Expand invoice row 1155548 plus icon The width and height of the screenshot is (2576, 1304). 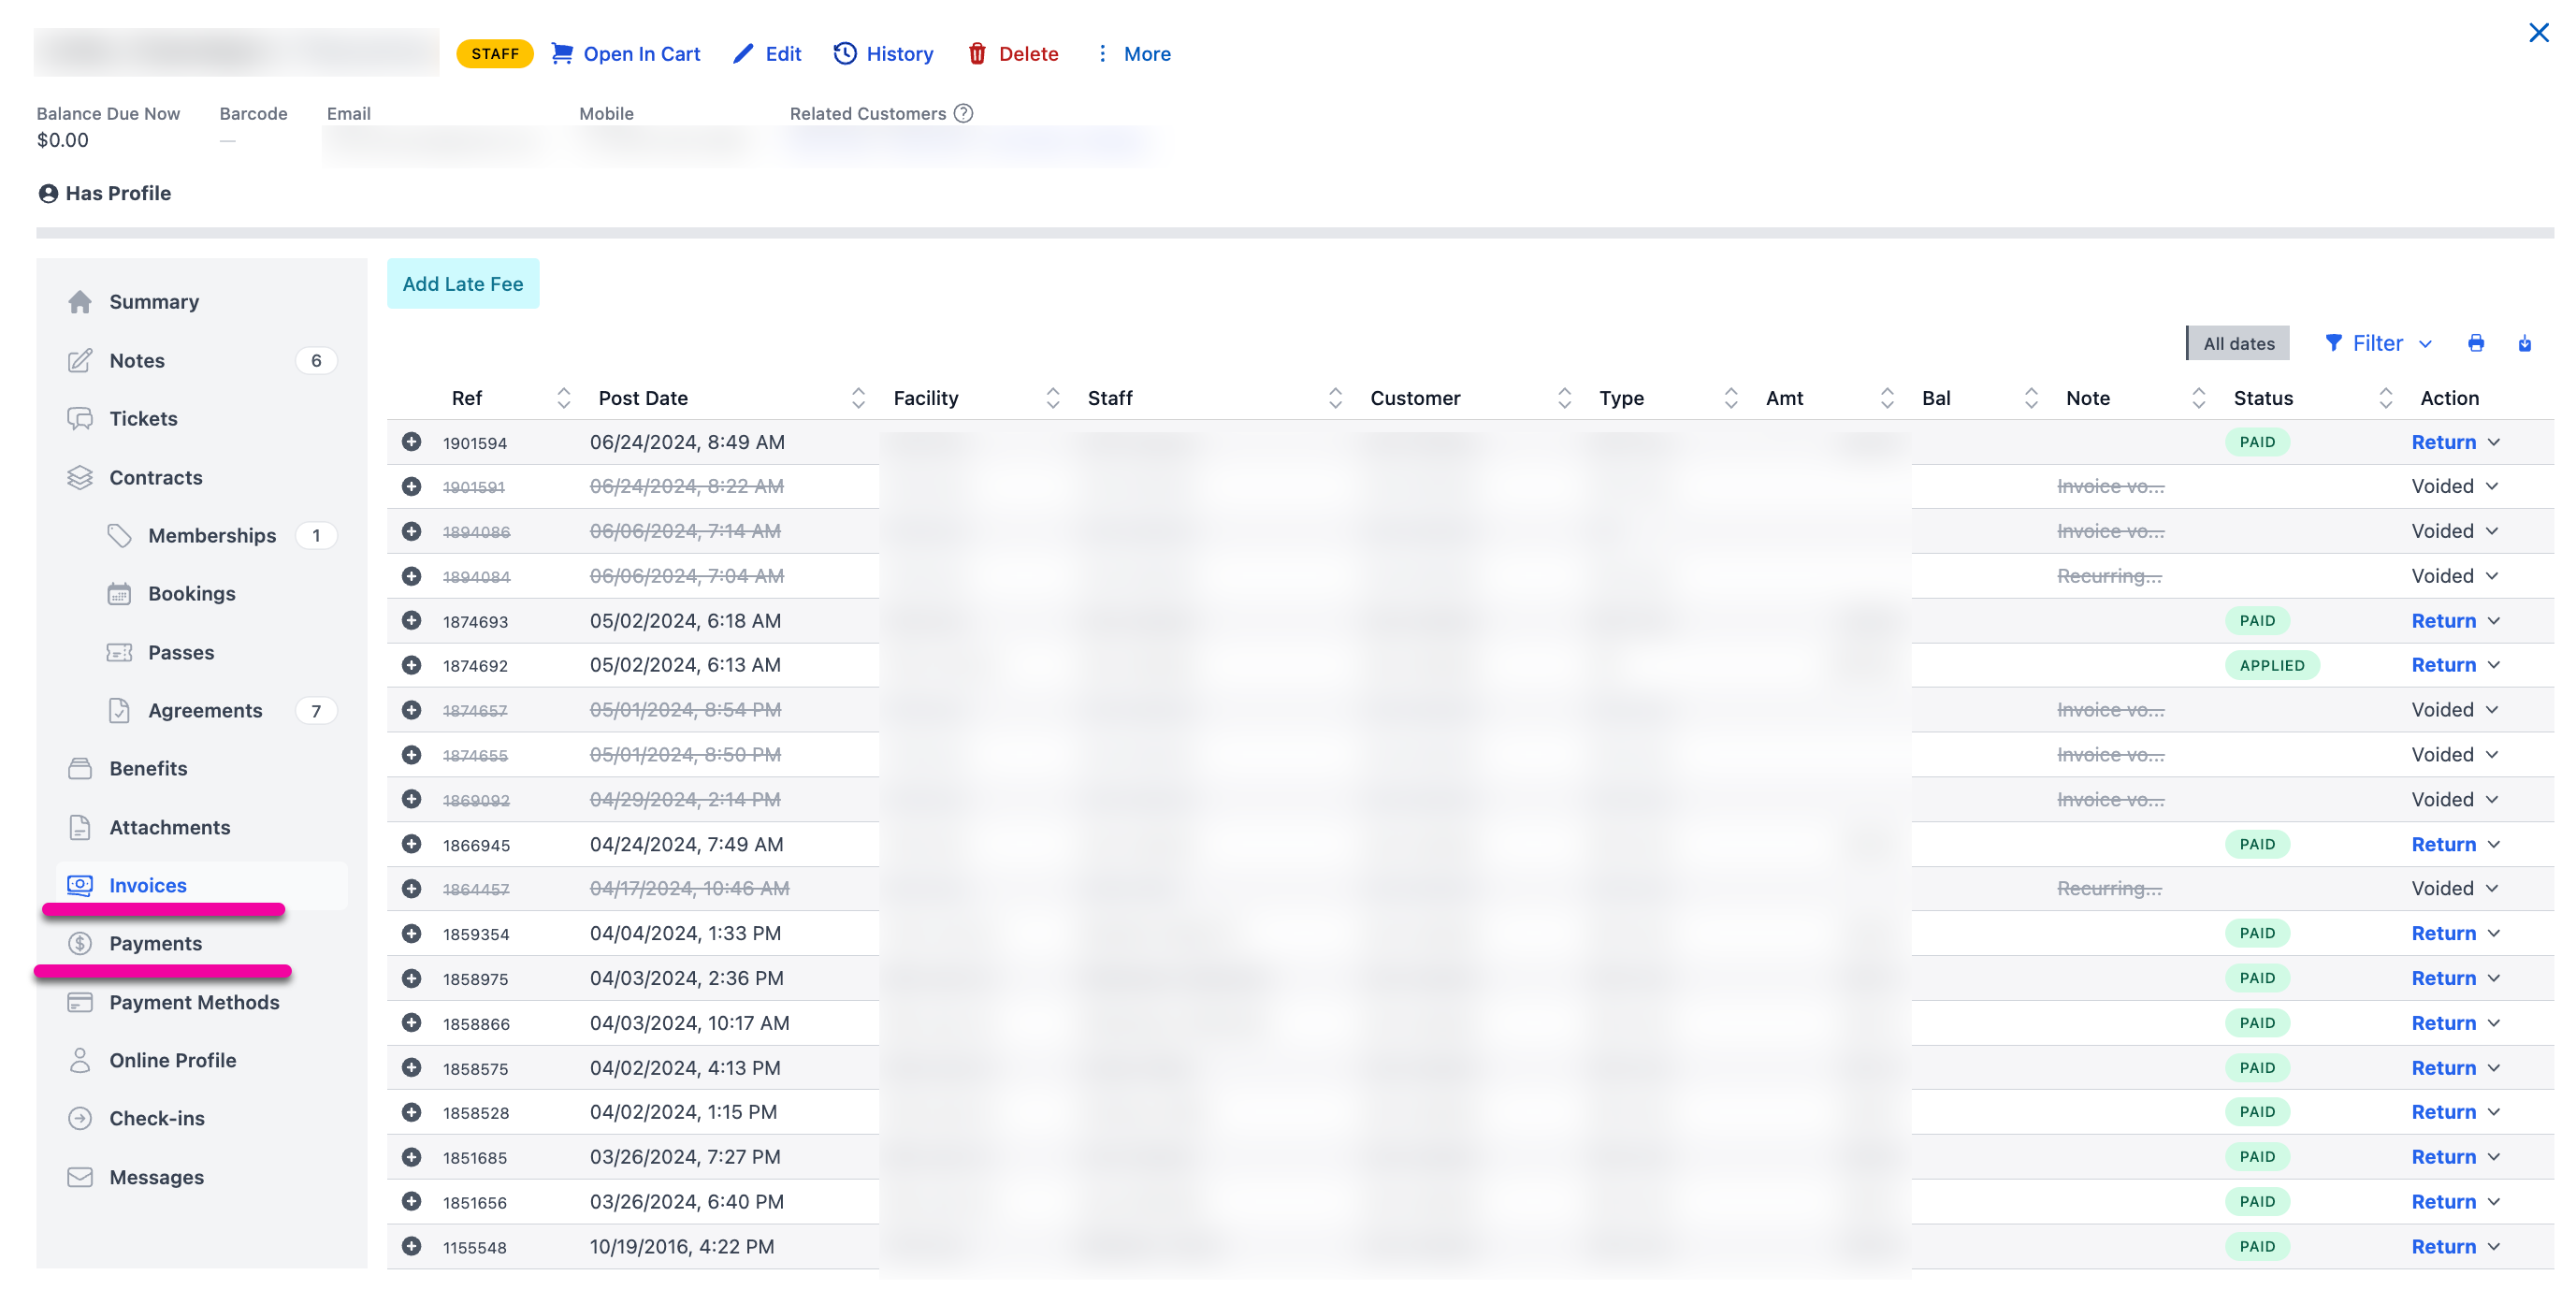411,1246
